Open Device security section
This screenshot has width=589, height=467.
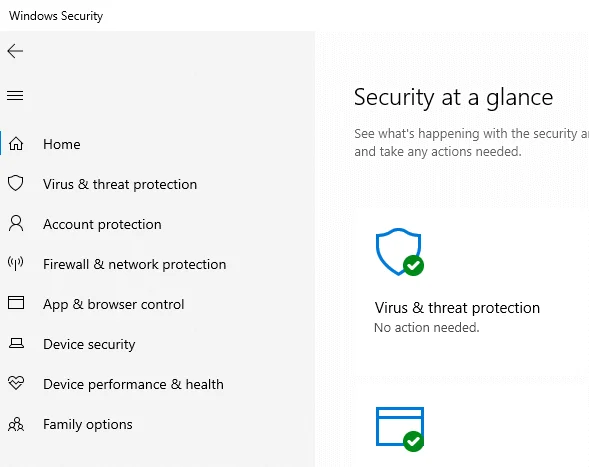pos(89,345)
